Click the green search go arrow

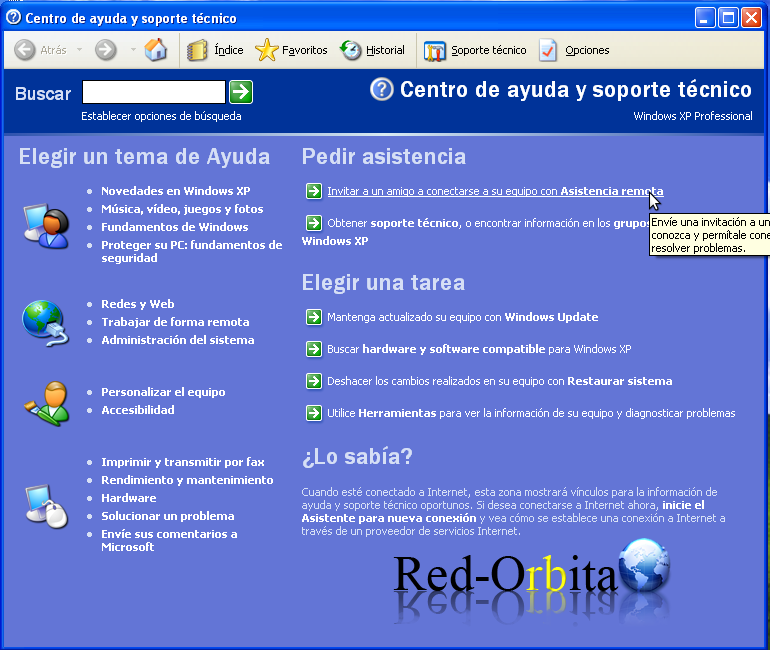coord(241,92)
